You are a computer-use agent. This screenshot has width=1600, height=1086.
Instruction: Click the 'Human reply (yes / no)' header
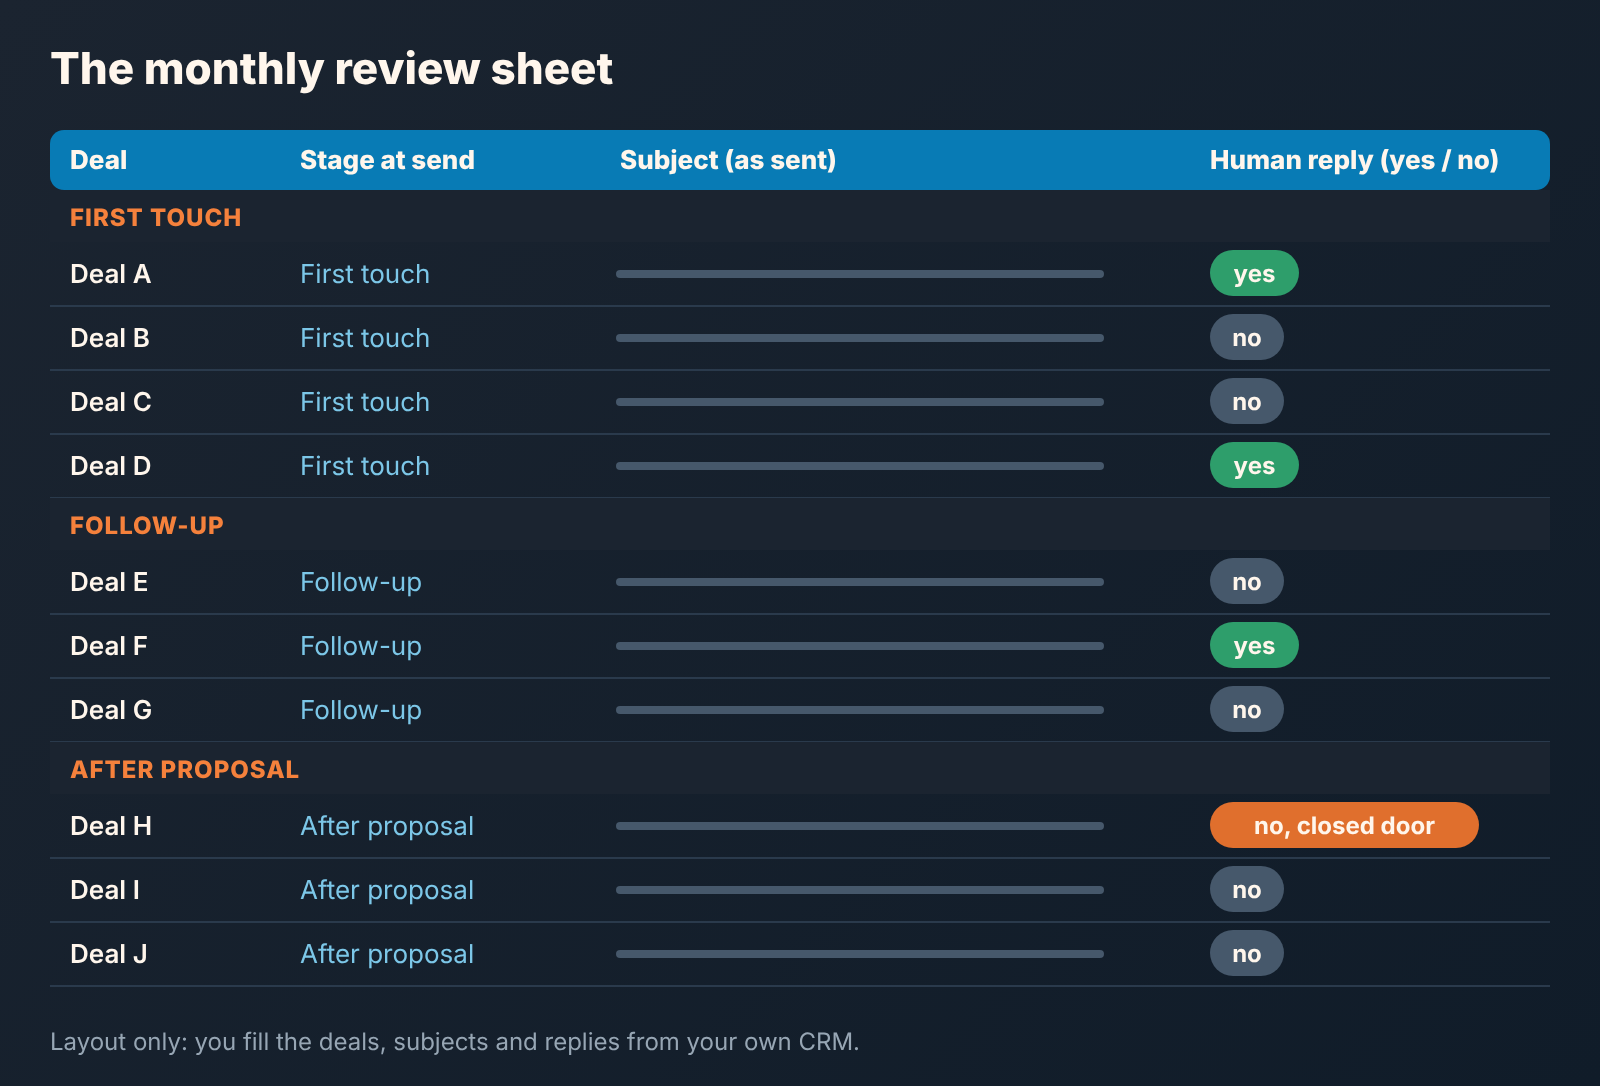(1354, 160)
